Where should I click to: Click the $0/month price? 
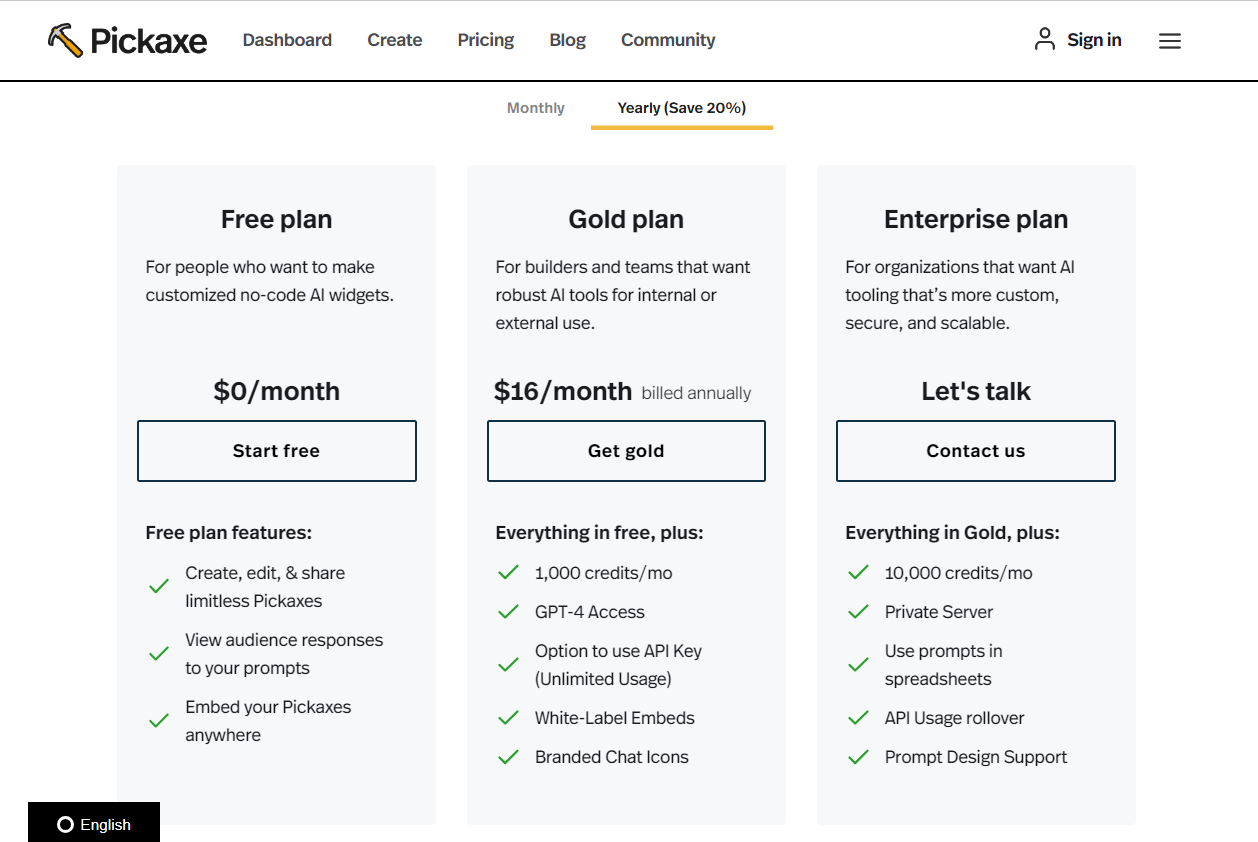[x=277, y=391]
